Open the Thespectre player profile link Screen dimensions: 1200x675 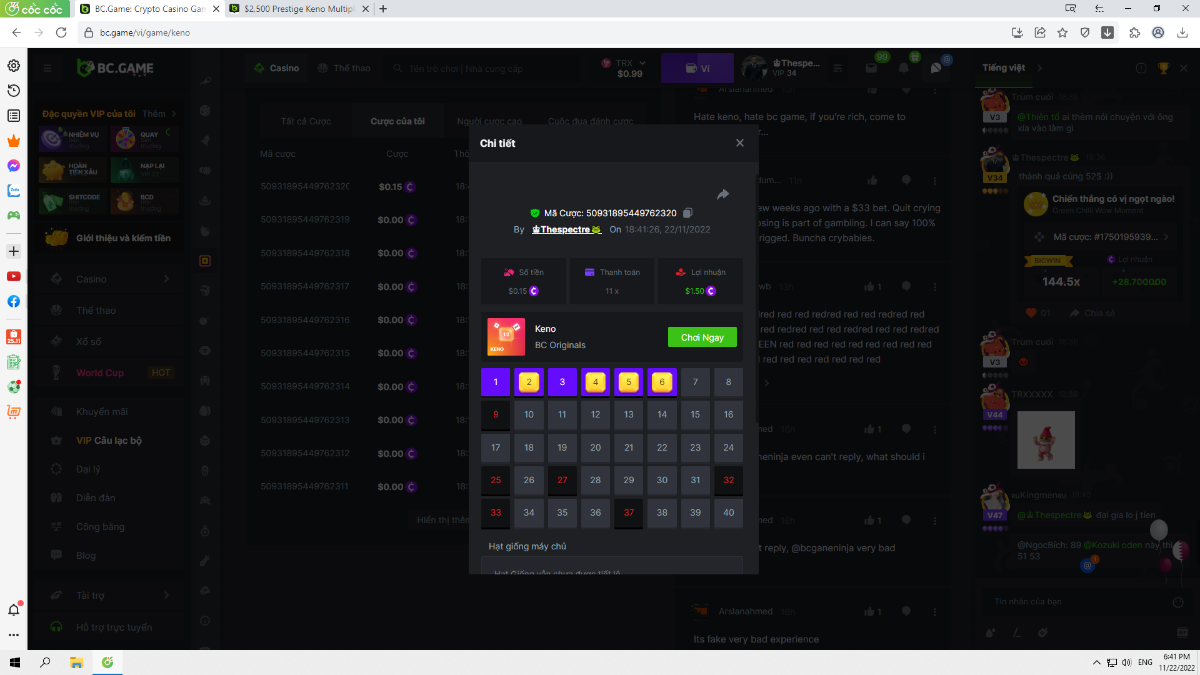pyautogui.click(x=565, y=229)
